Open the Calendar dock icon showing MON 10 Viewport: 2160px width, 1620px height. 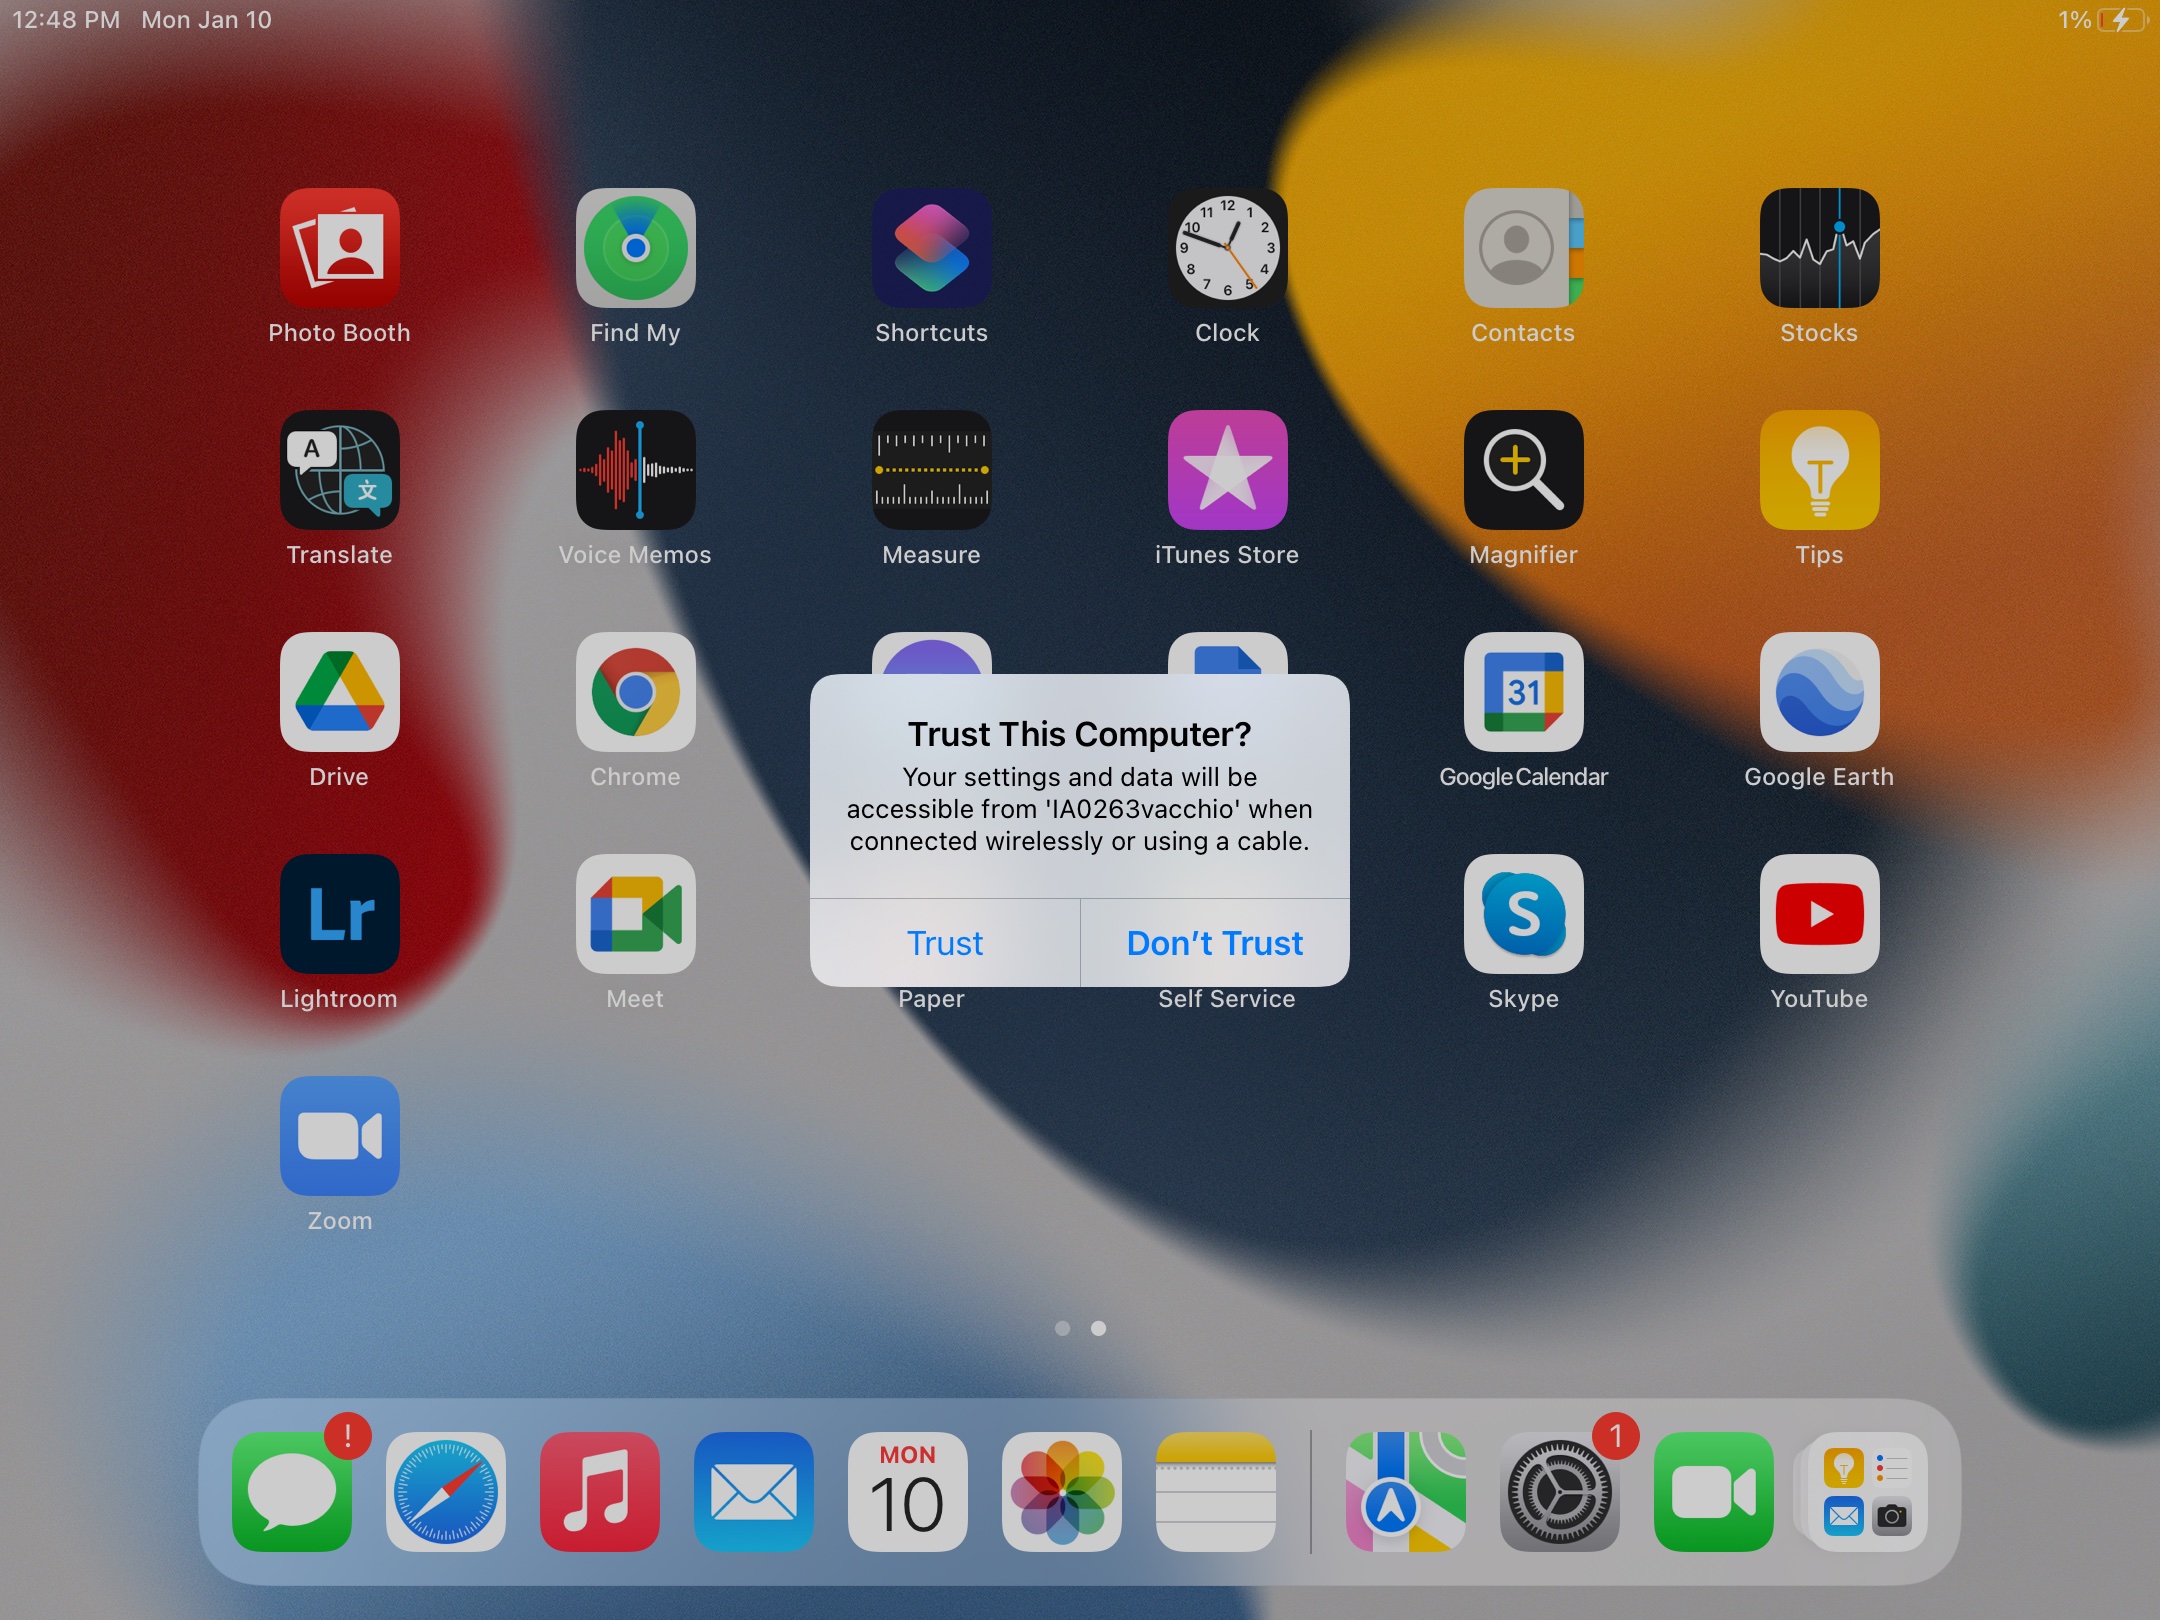(908, 1492)
